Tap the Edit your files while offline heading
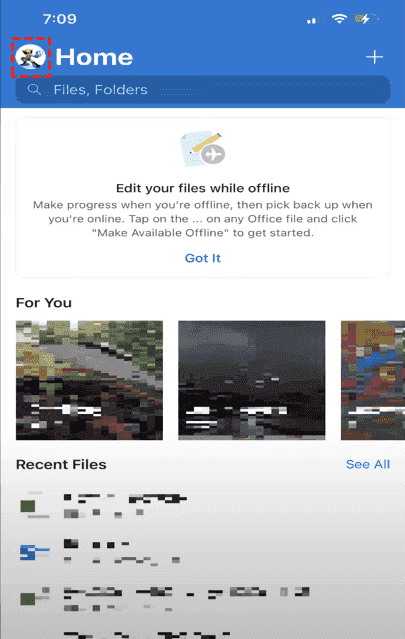 [x=202, y=188]
